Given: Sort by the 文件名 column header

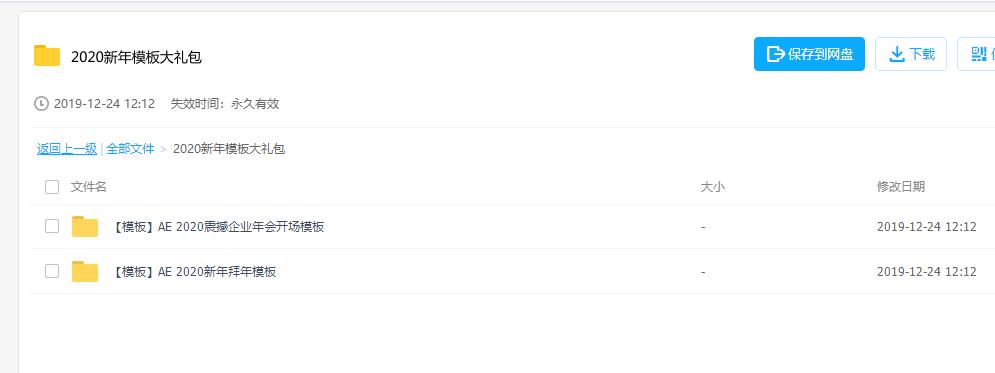Looking at the screenshot, I should tap(89, 186).
